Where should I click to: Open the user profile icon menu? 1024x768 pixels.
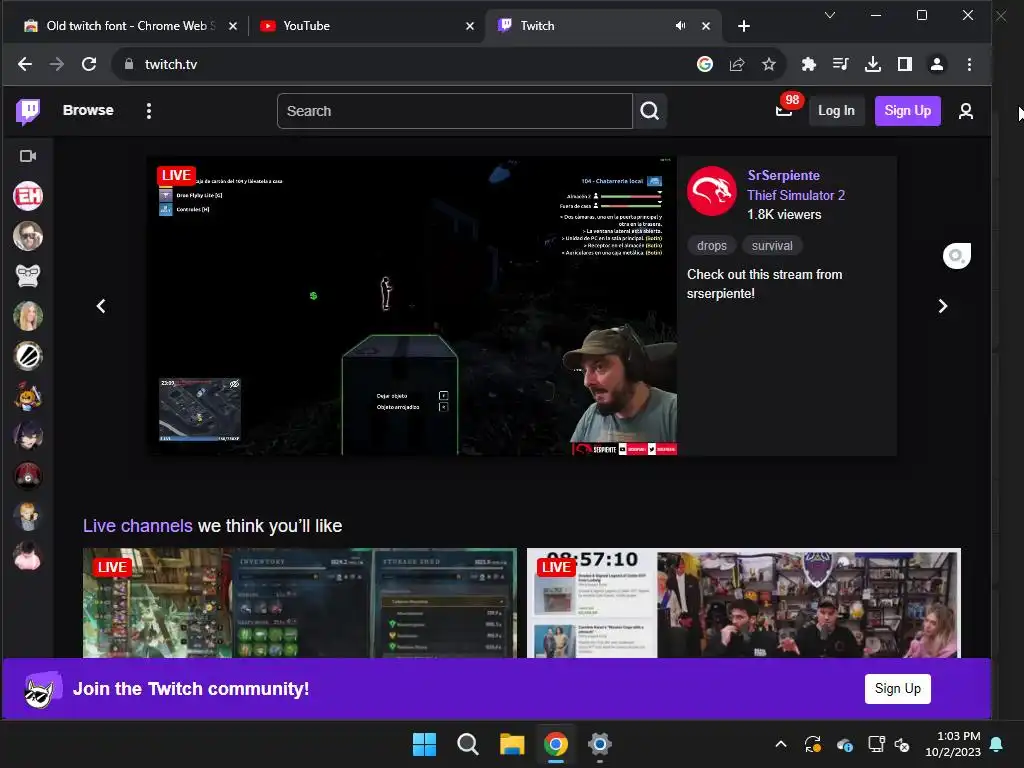pos(965,111)
